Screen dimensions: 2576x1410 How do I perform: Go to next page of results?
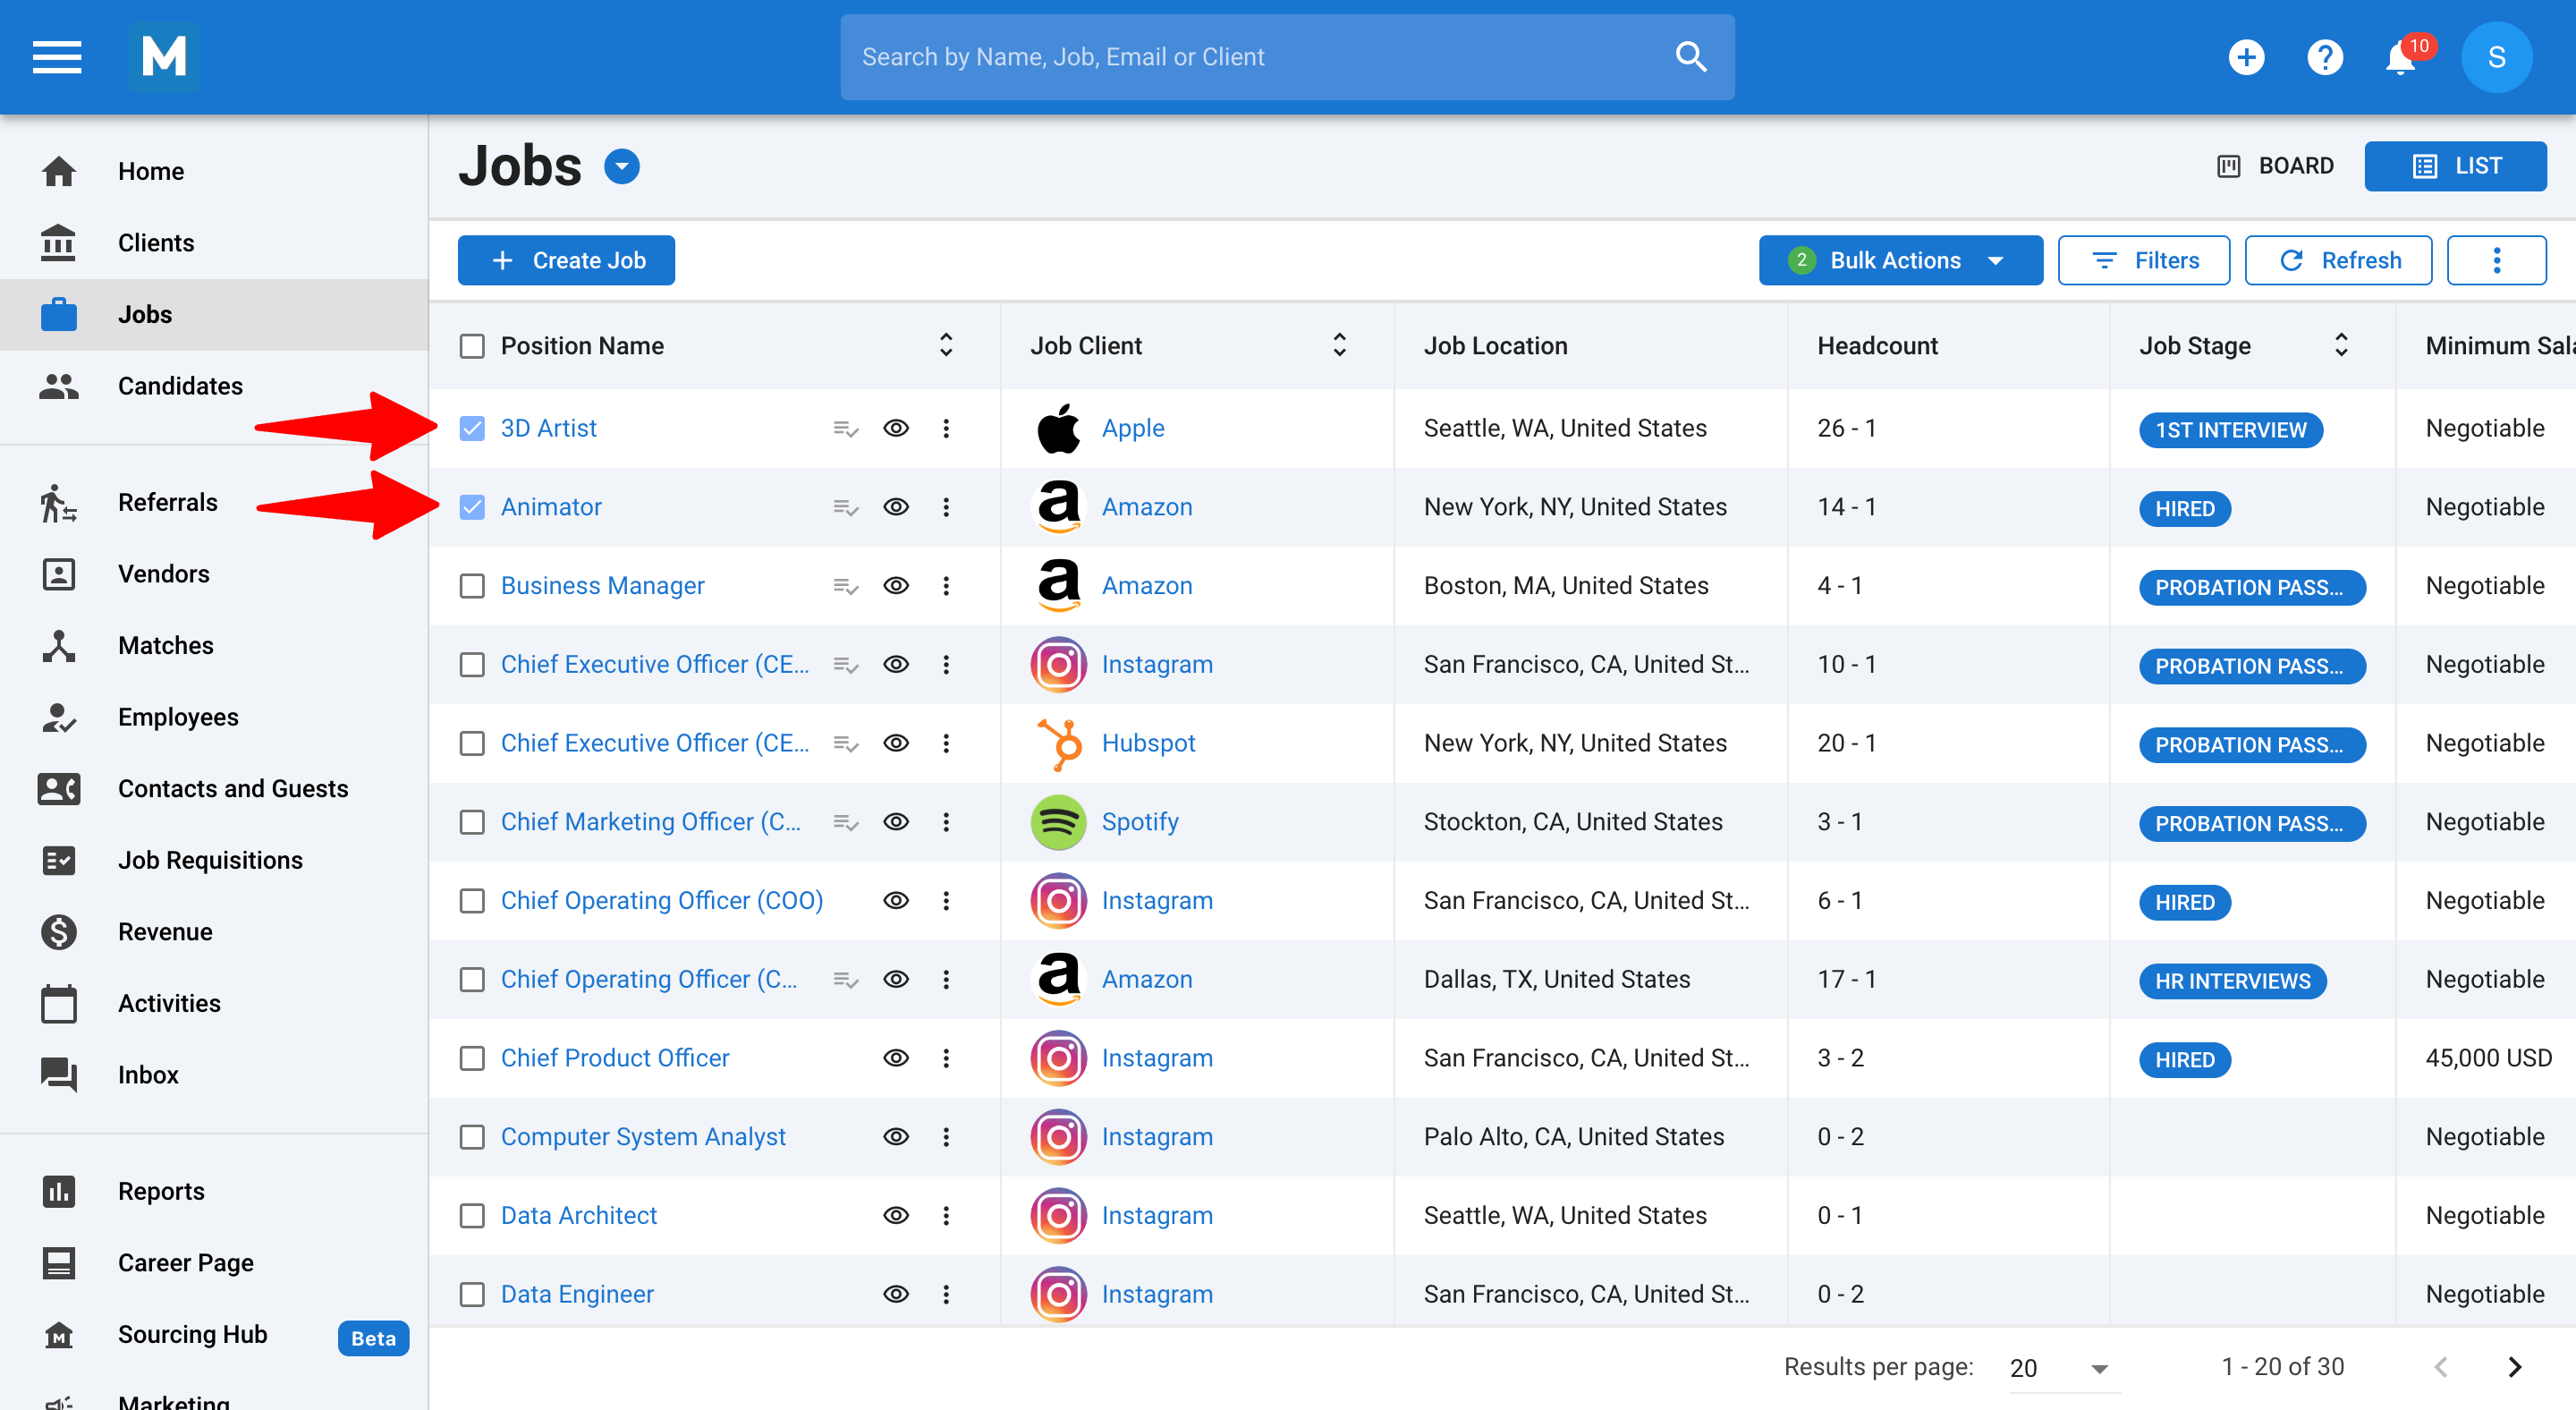click(x=2514, y=1367)
